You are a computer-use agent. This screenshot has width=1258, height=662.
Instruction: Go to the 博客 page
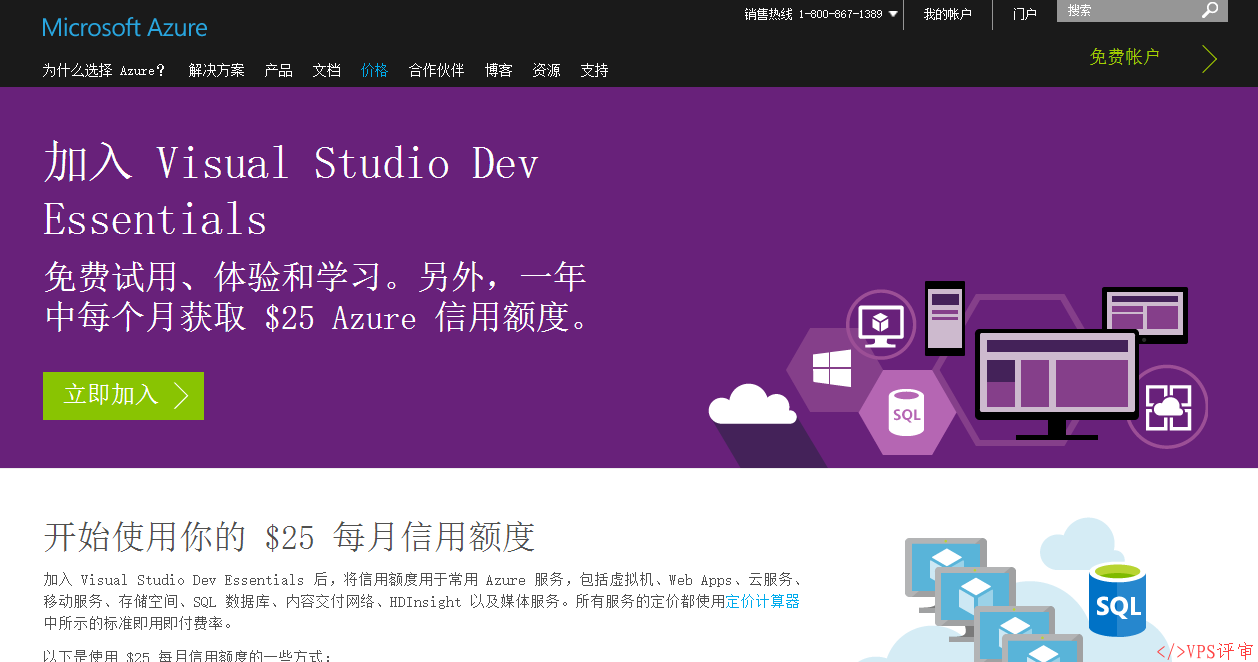(x=498, y=70)
